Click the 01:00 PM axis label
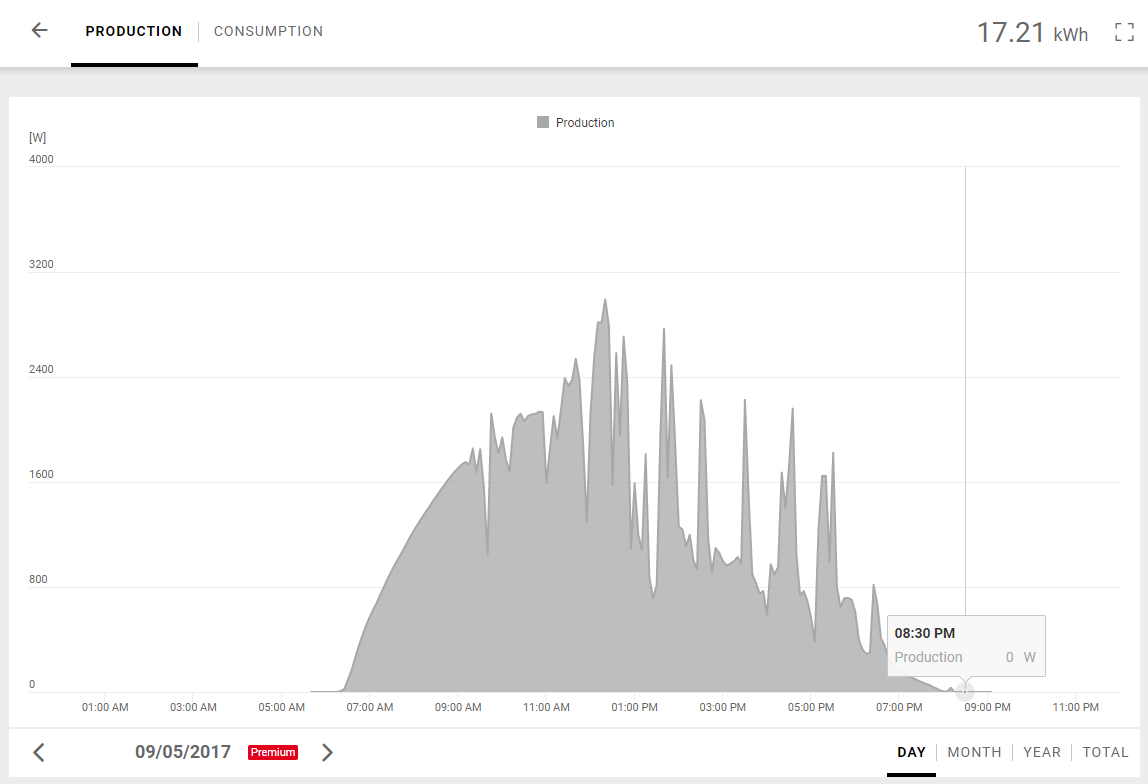The height and width of the screenshot is (784, 1148). click(635, 707)
